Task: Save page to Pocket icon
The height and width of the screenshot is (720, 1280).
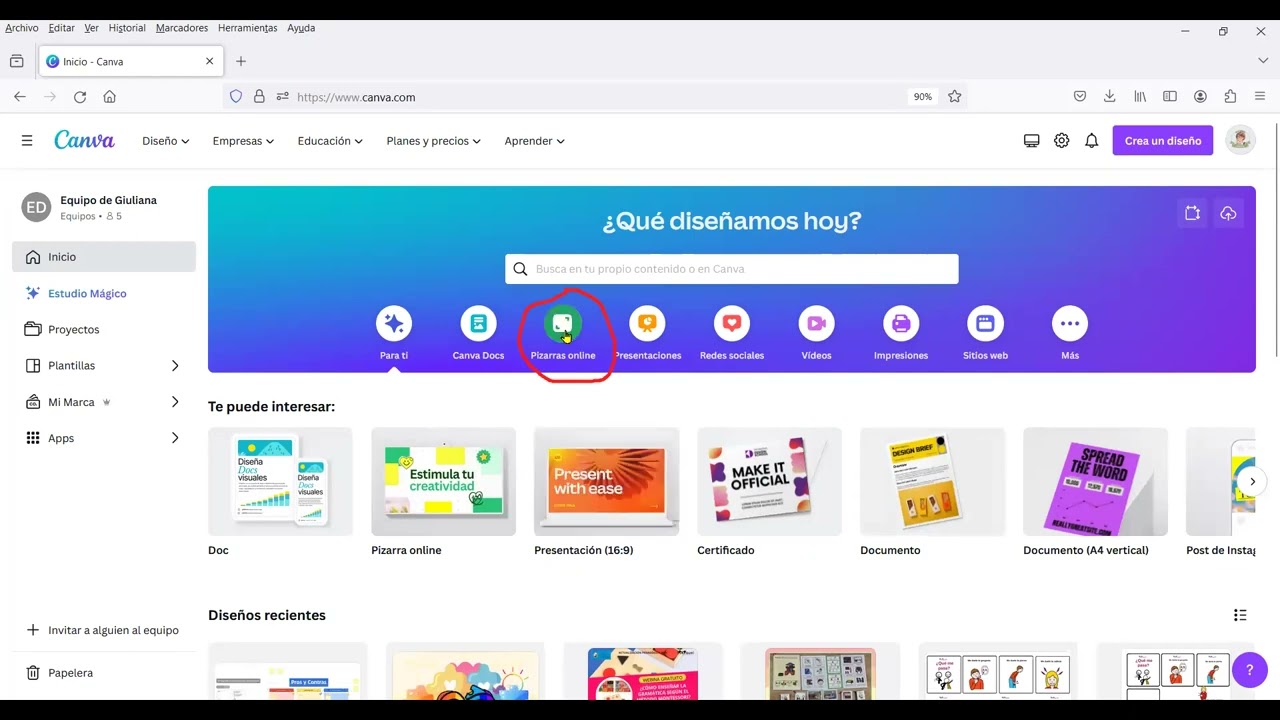Action: [1080, 97]
